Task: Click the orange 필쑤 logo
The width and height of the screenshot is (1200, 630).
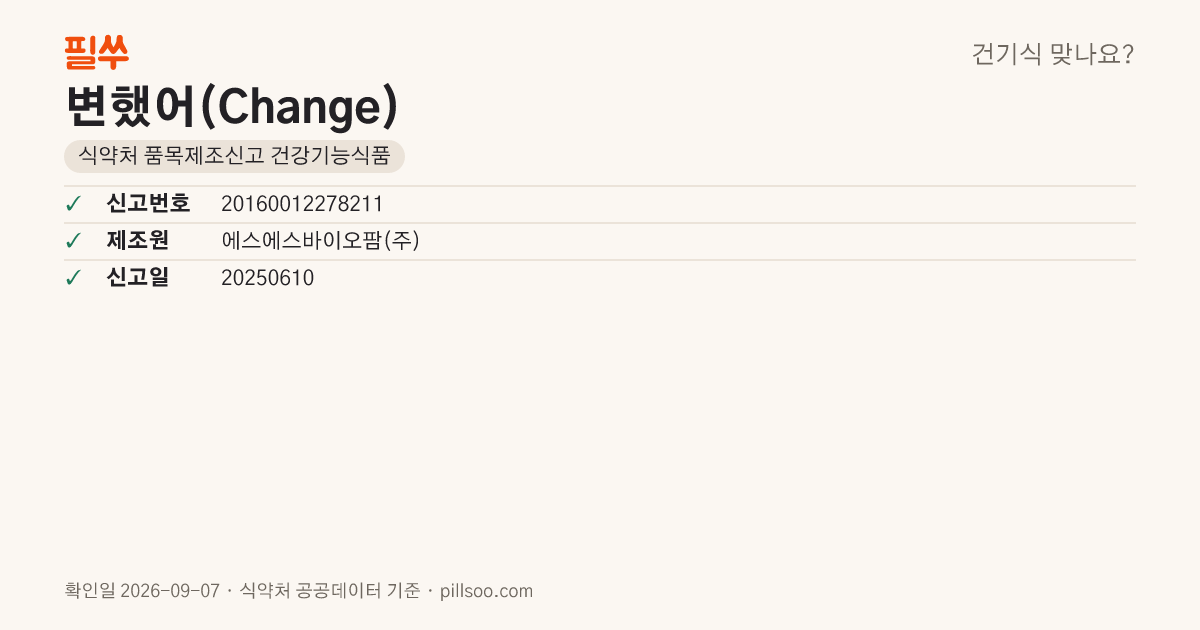Action: coord(96,52)
